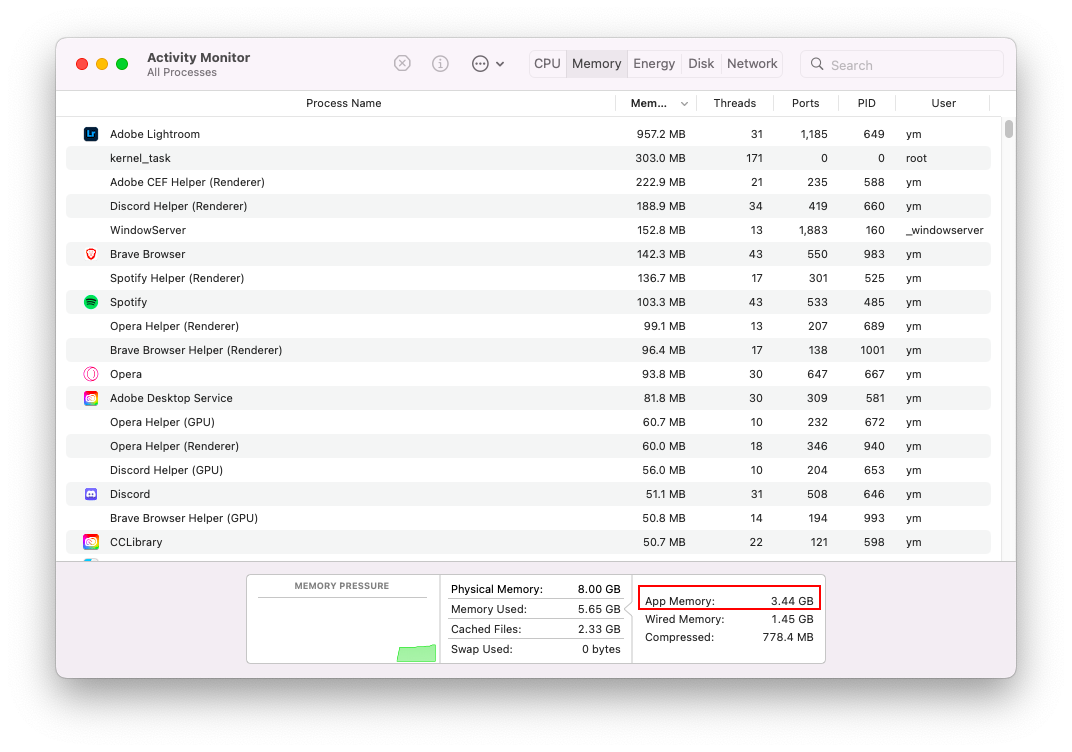Sort by Threads column header
The height and width of the screenshot is (752, 1072).
735,103
